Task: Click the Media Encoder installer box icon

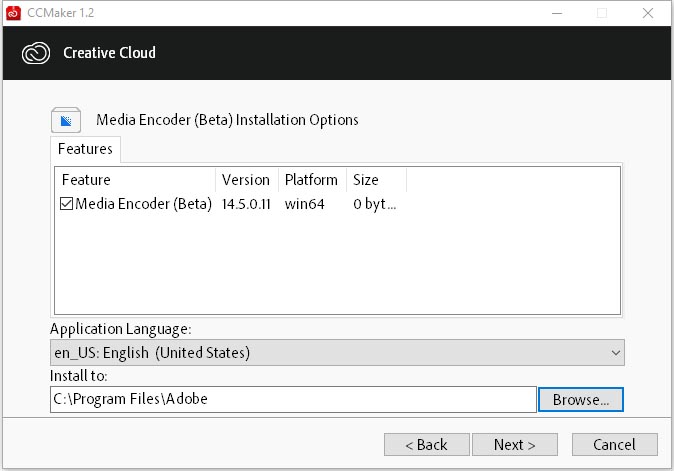Action: tap(66, 121)
